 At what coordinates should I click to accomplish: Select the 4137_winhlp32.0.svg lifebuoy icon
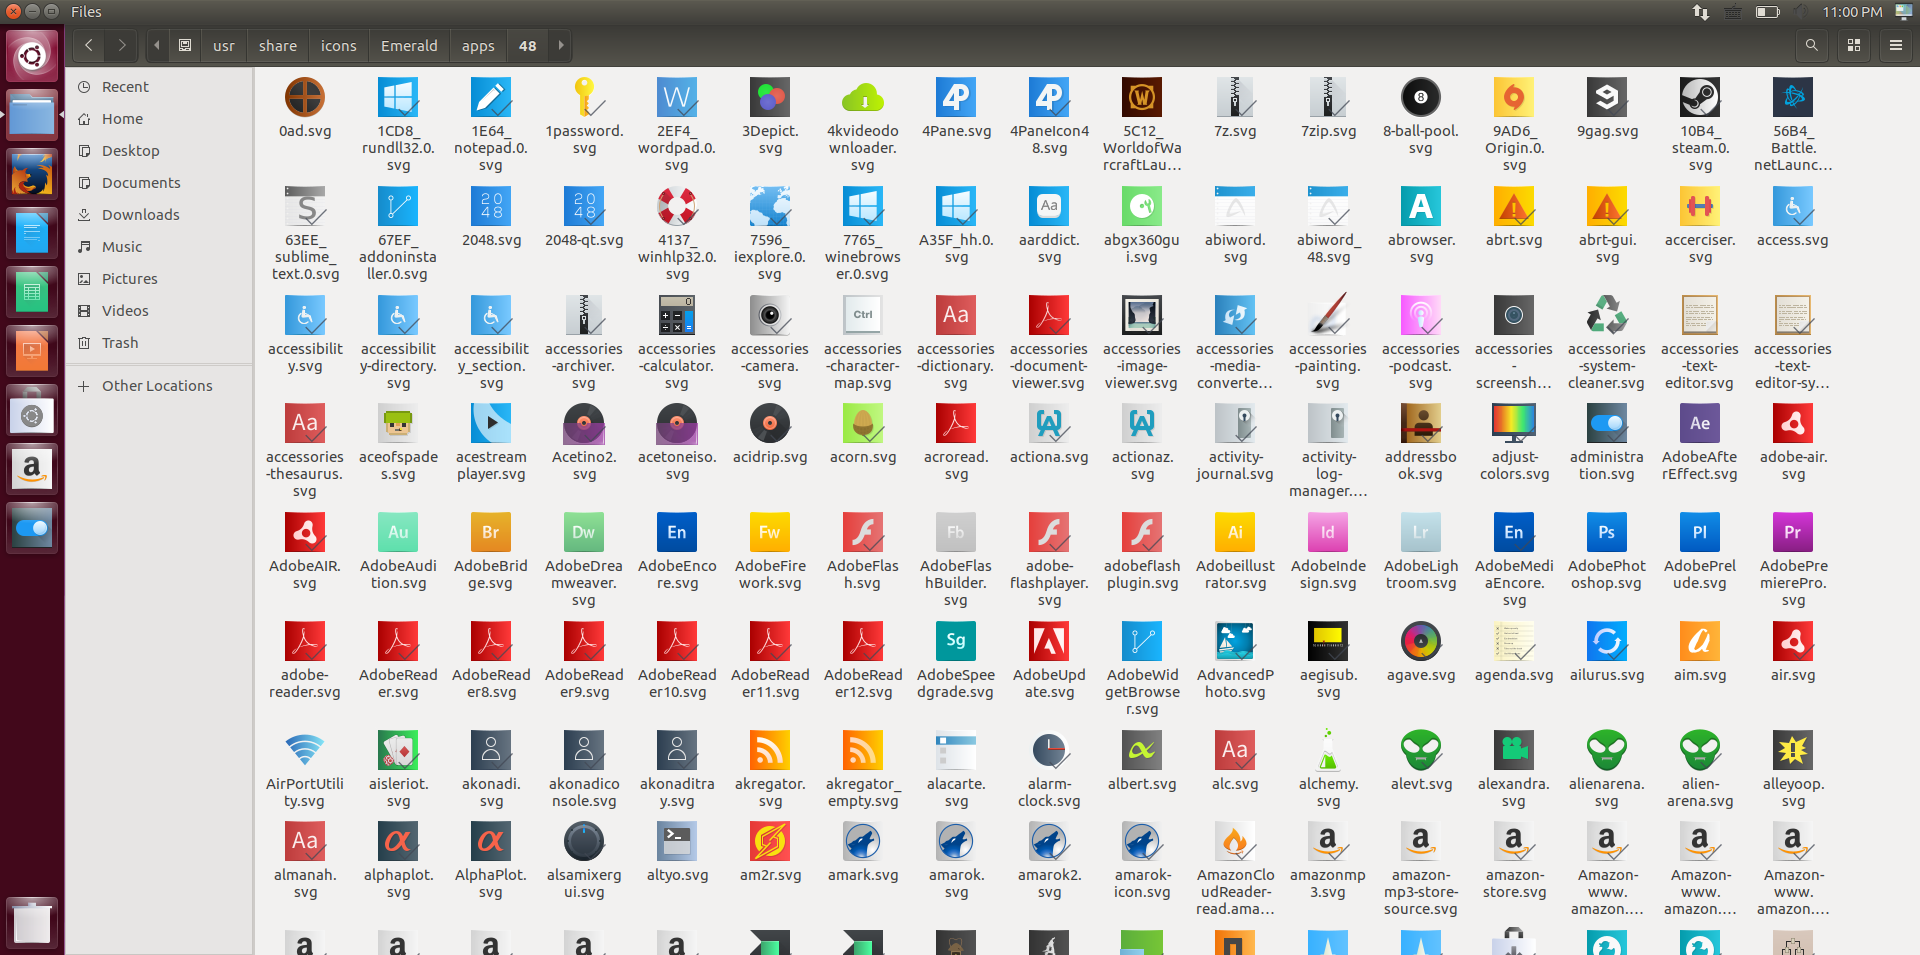tap(677, 206)
